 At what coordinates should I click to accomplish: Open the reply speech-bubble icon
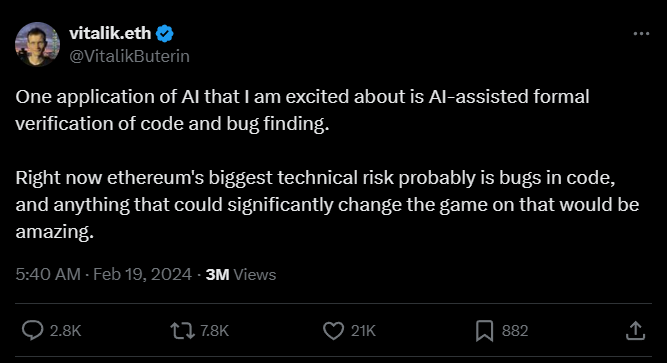(x=32, y=331)
